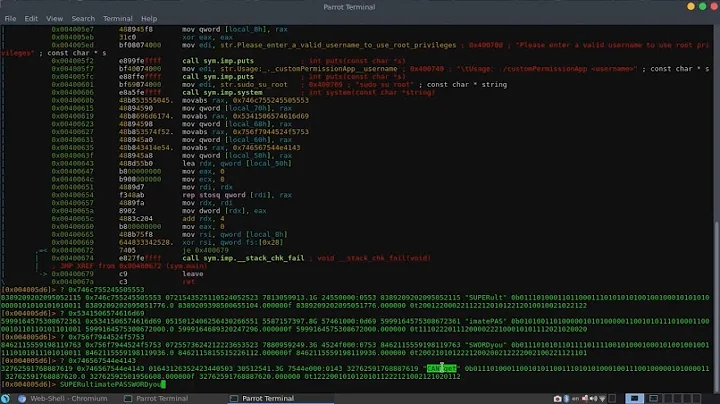The width and height of the screenshot is (720, 404).
Task: Click 'movabs rax, 0x746c755245505553' instruction
Action: pyautogui.click(x=245, y=100)
